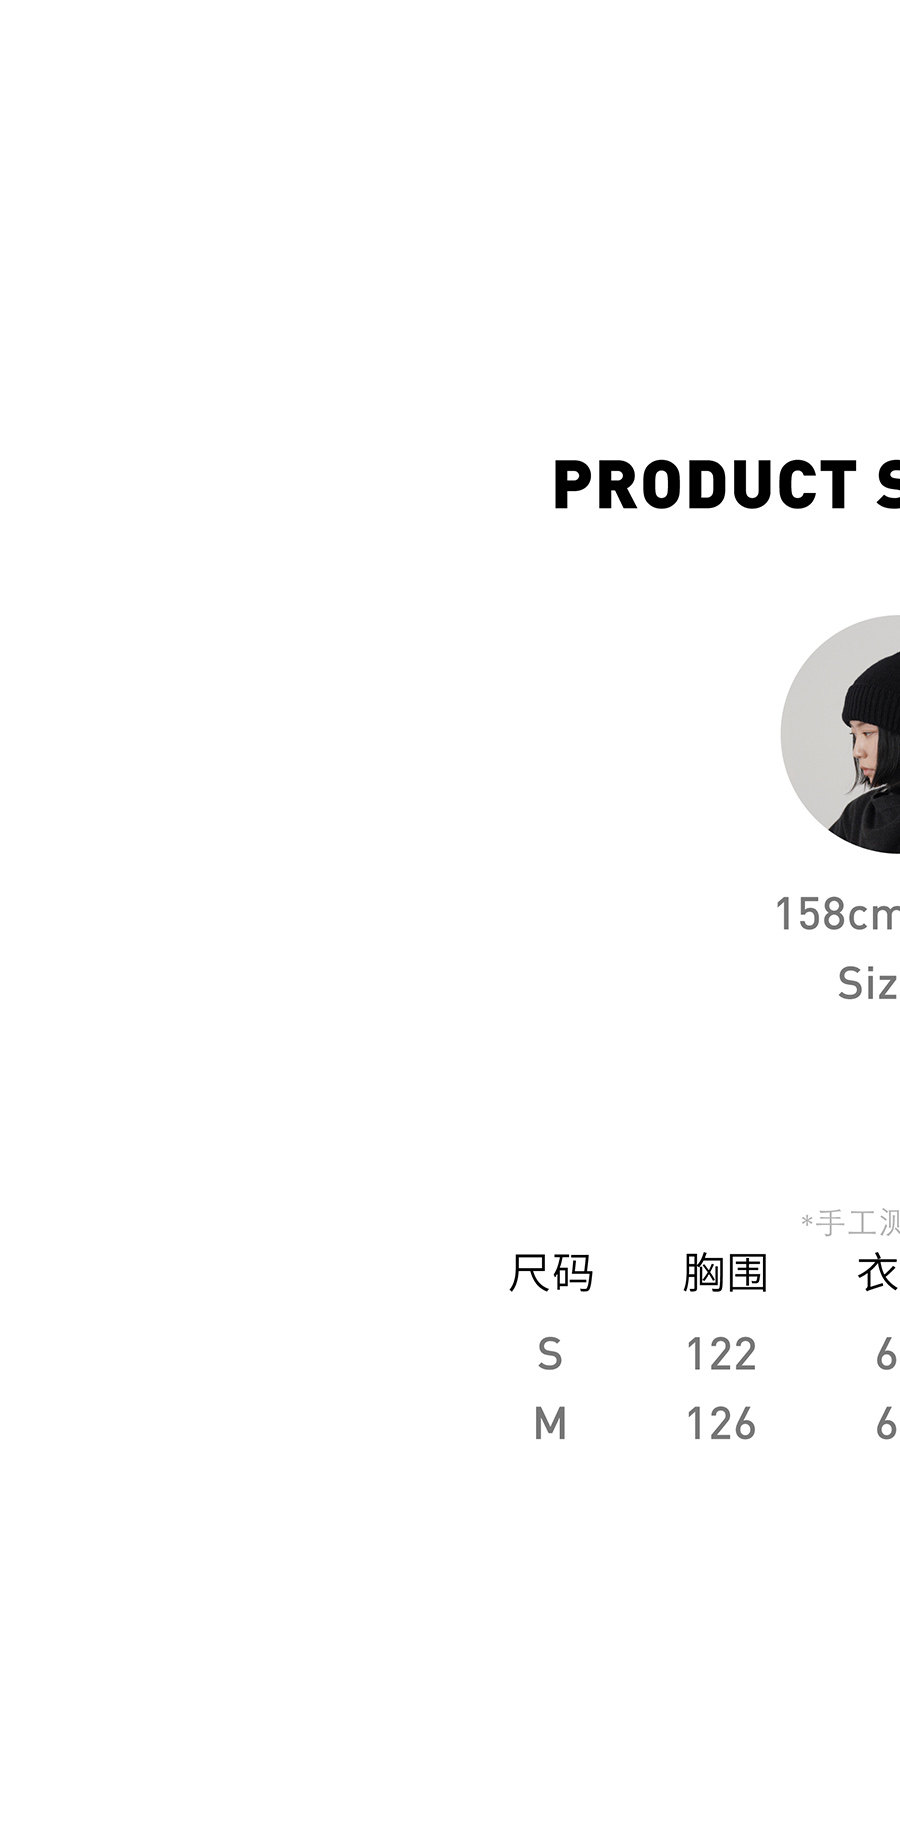
Task: Select the 尺码 column header
Action: pyautogui.click(x=551, y=1273)
